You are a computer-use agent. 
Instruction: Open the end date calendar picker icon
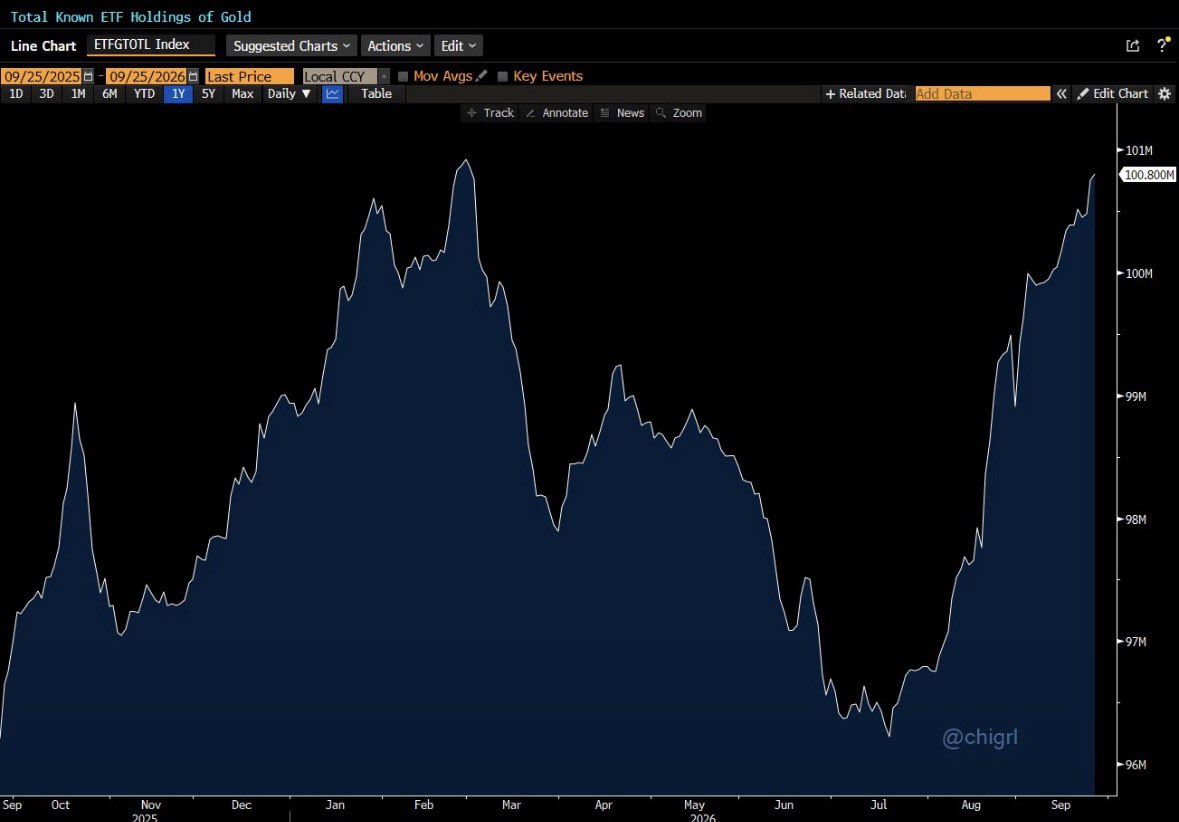coord(192,76)
